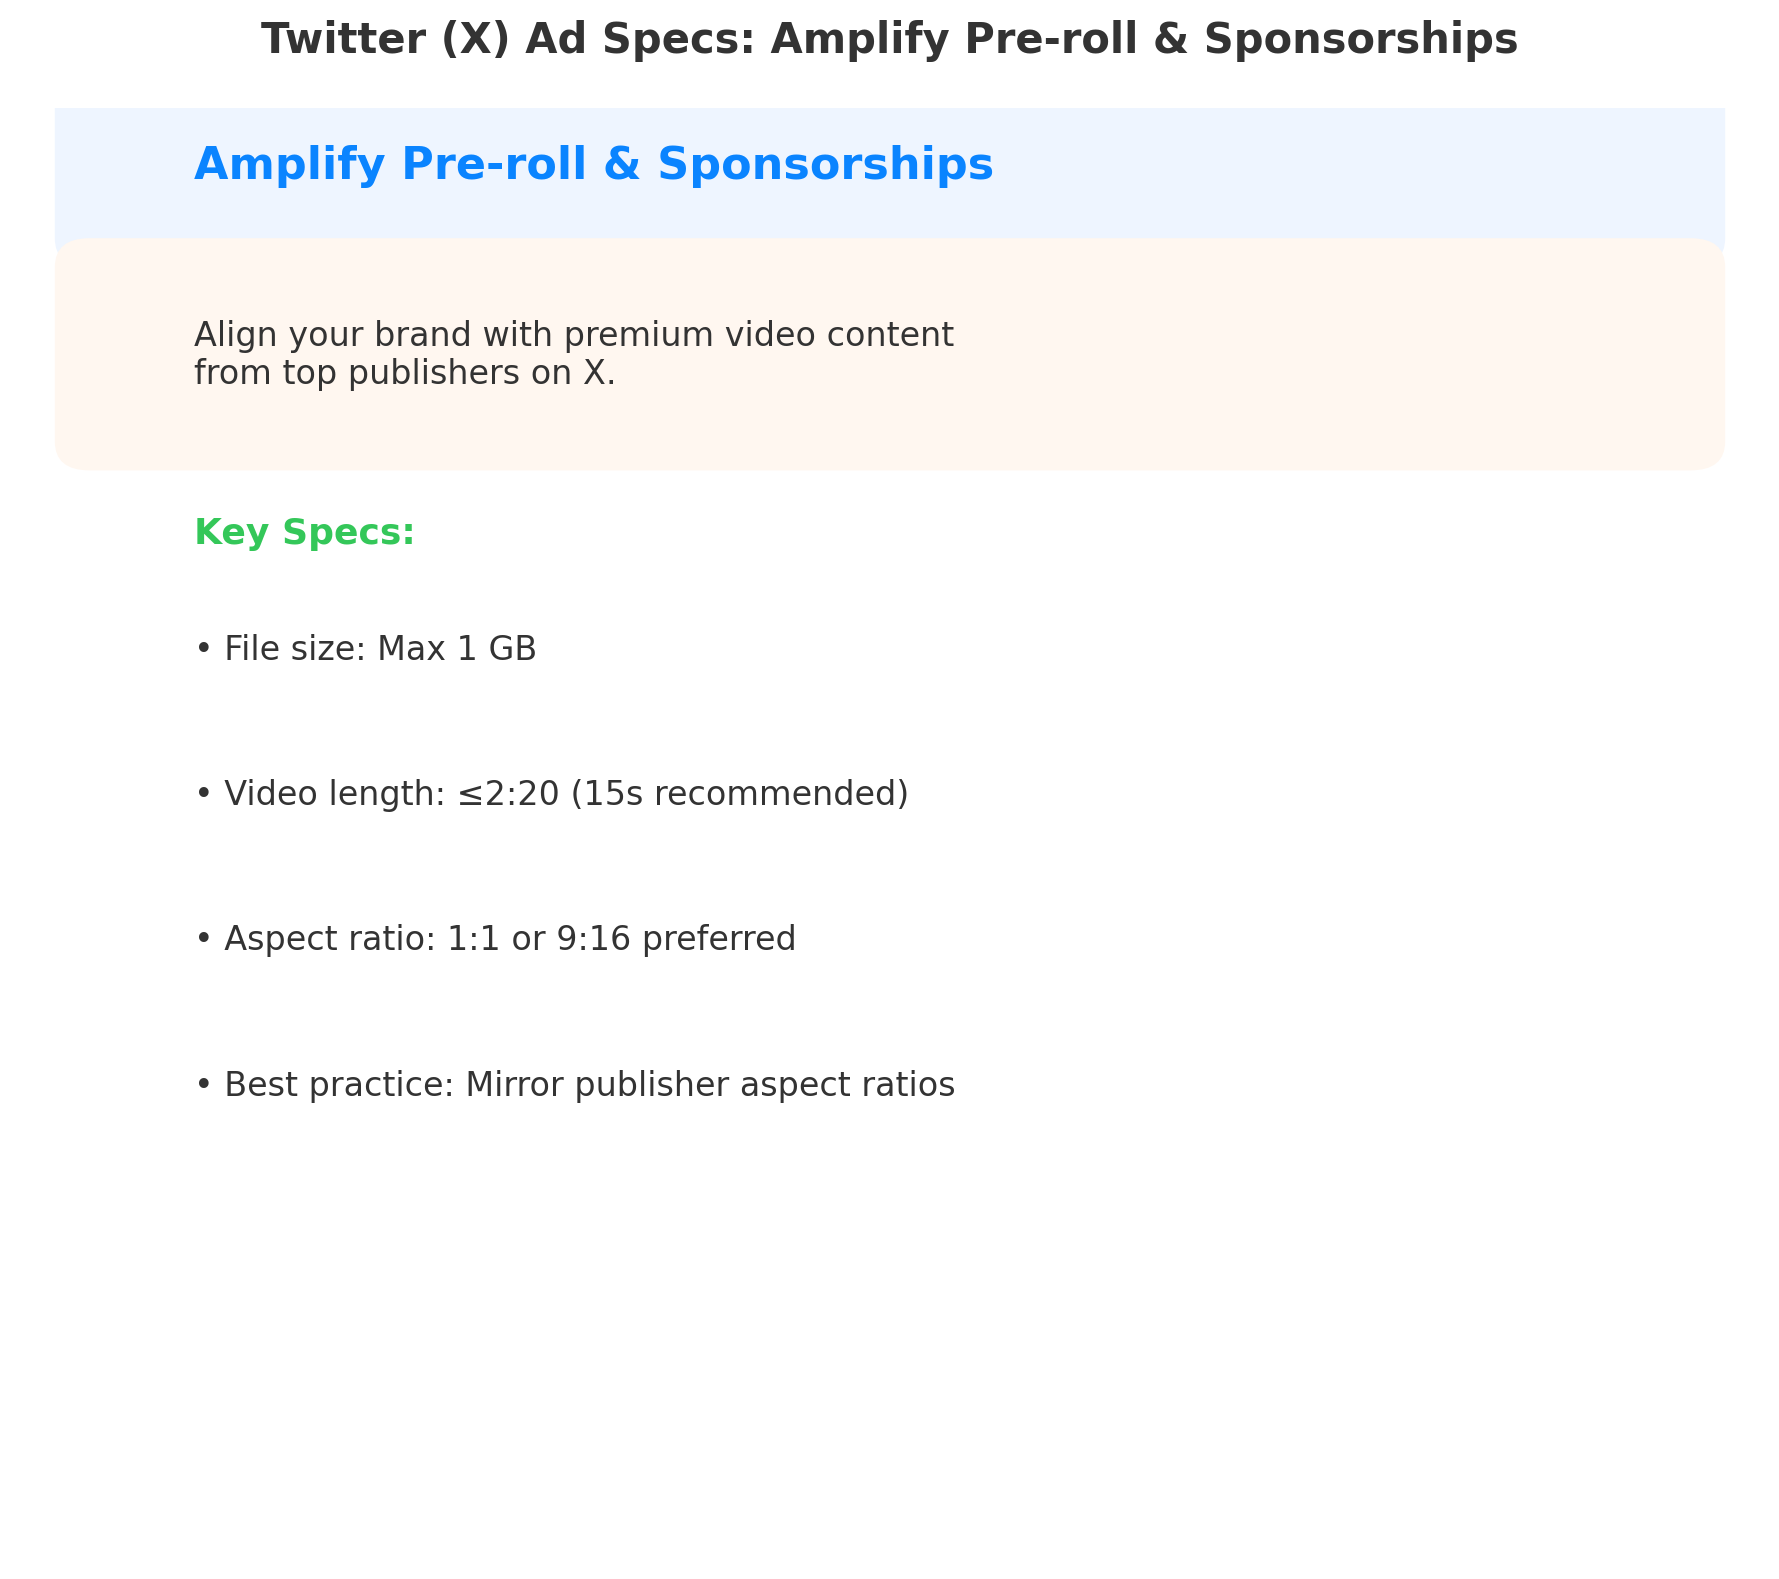1779x1579 pixels.
Task: Select the blue Amplify Pre-roll & Sponsorships heading
Action: pyautogui.click(x=593, y=164)
